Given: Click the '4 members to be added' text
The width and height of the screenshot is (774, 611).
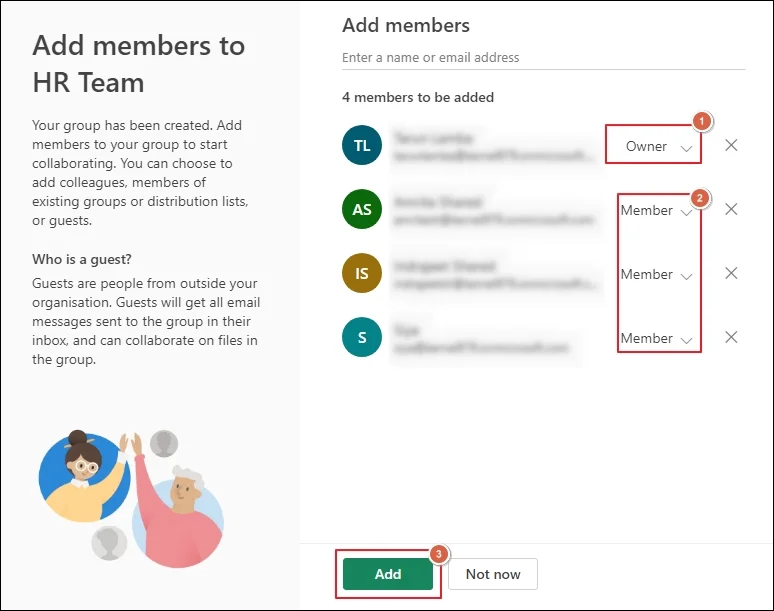Looking at the screenshot, I should [x=418, y=97].
